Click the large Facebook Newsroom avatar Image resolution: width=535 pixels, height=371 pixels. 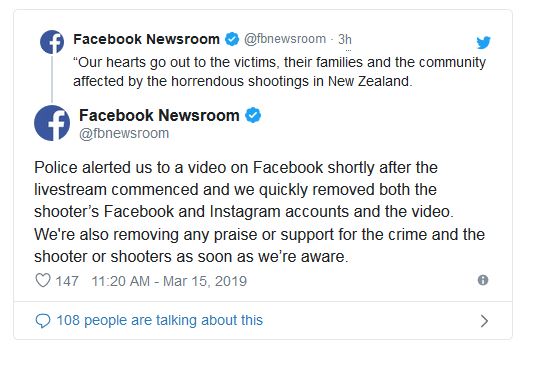coord(52,123)
